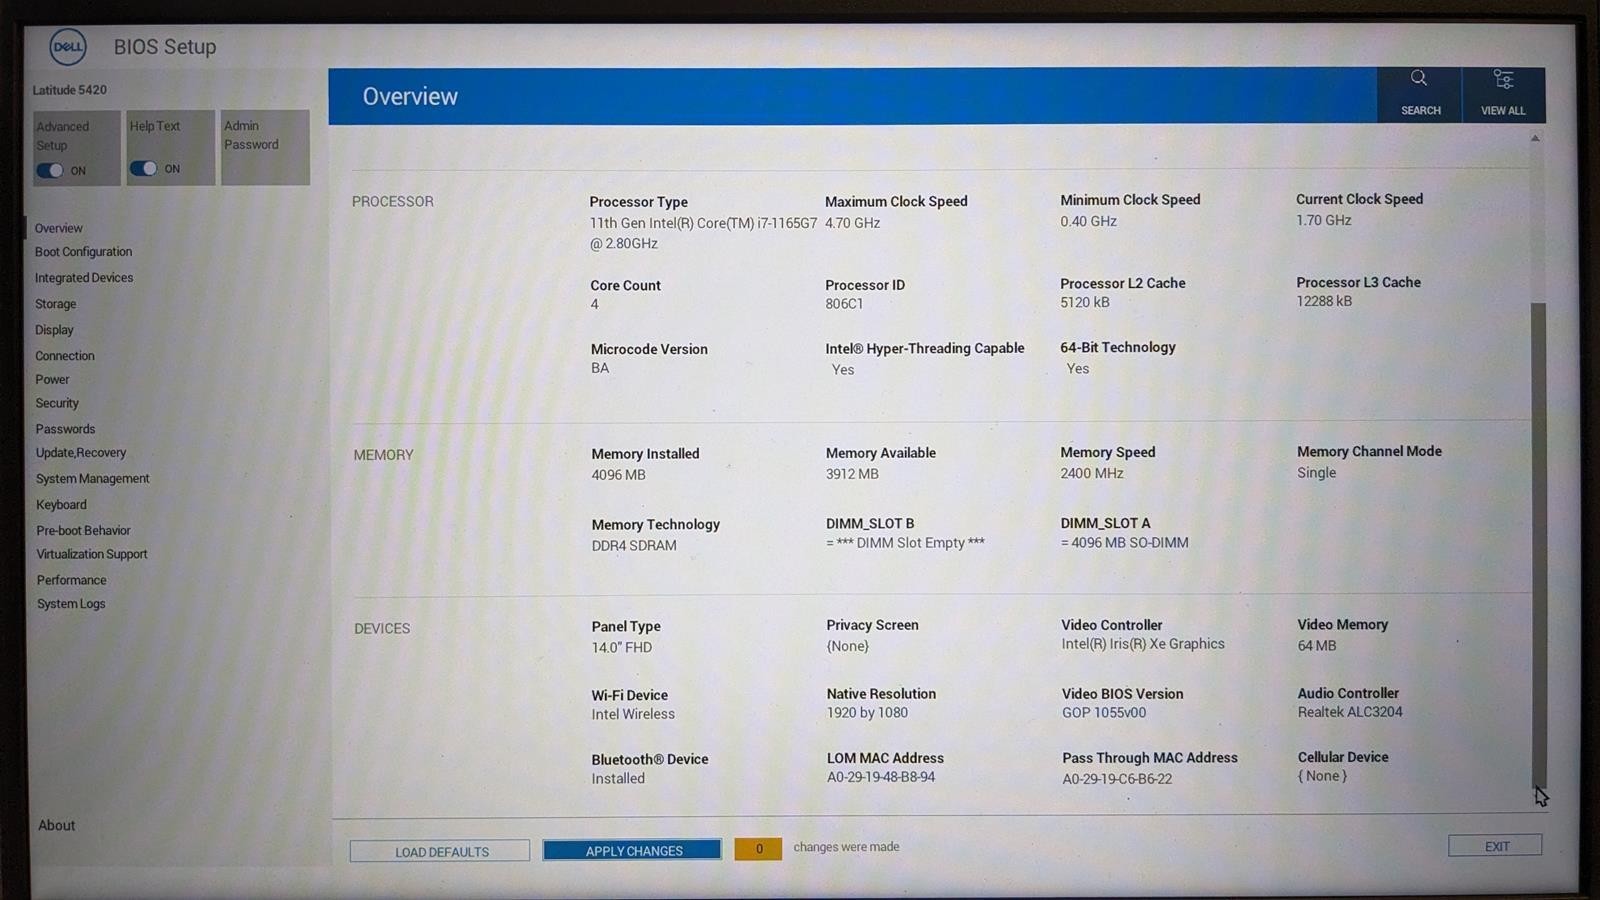Click the Maximum Clock Speed 4.70 GHz value
This screenshot has width=1600, height=900.
(x=853, y=223)
